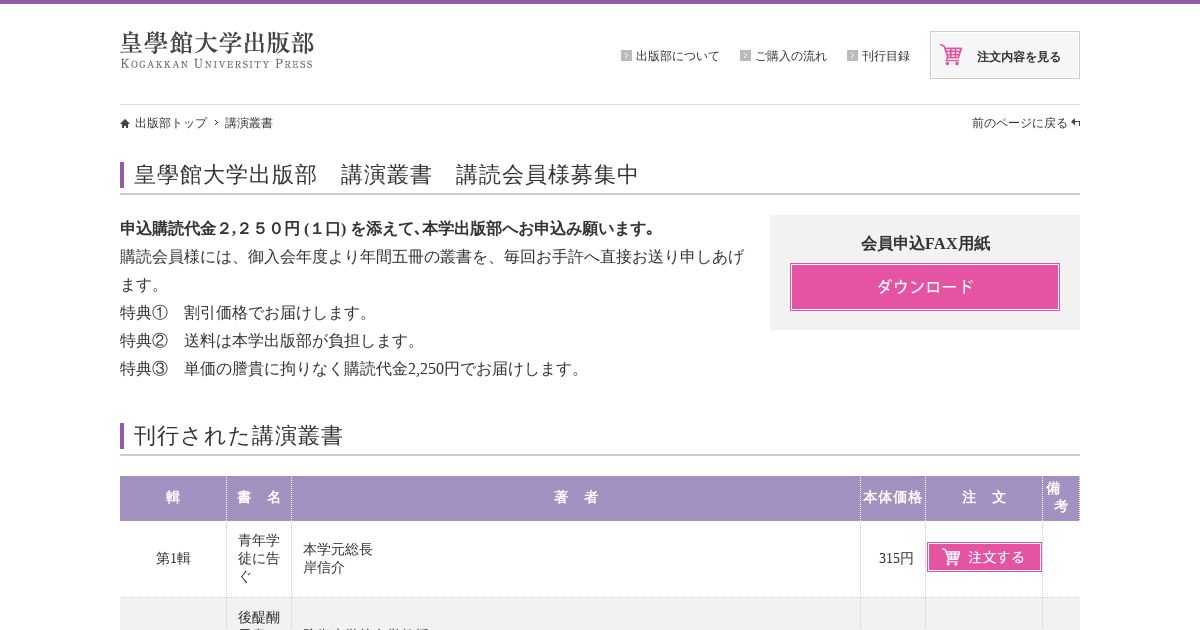Click the 本体価格 column header
This screenshot has height=630, width=1200.
tap(893, 498)
